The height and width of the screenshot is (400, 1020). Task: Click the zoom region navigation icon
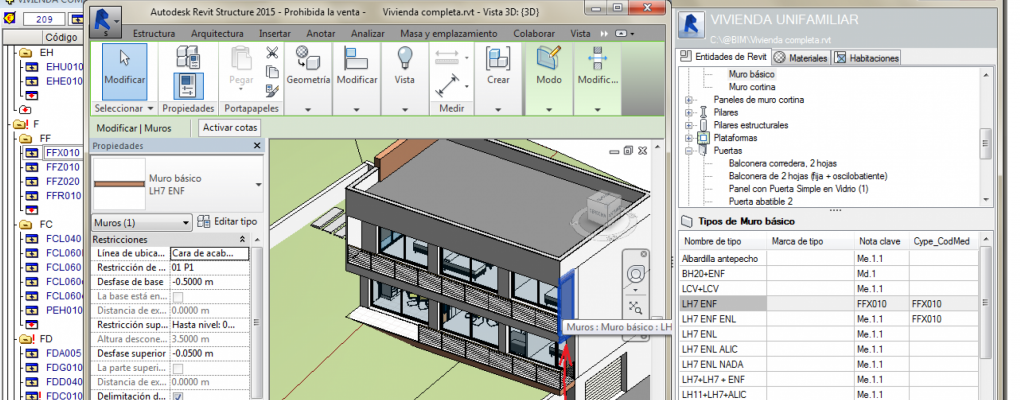pyautogui.click(x=636, y=307)
